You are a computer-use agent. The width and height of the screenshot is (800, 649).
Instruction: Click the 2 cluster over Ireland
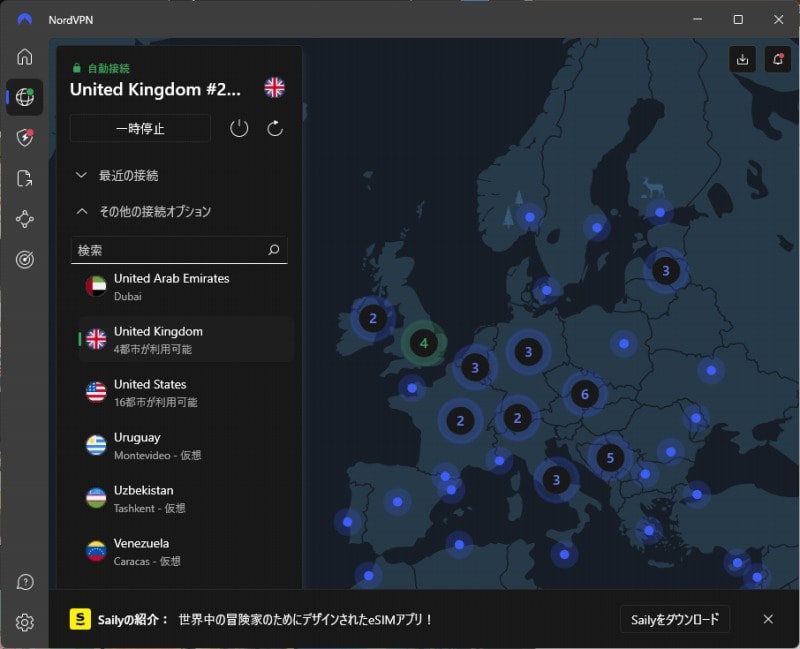click(x=373, y=318)
